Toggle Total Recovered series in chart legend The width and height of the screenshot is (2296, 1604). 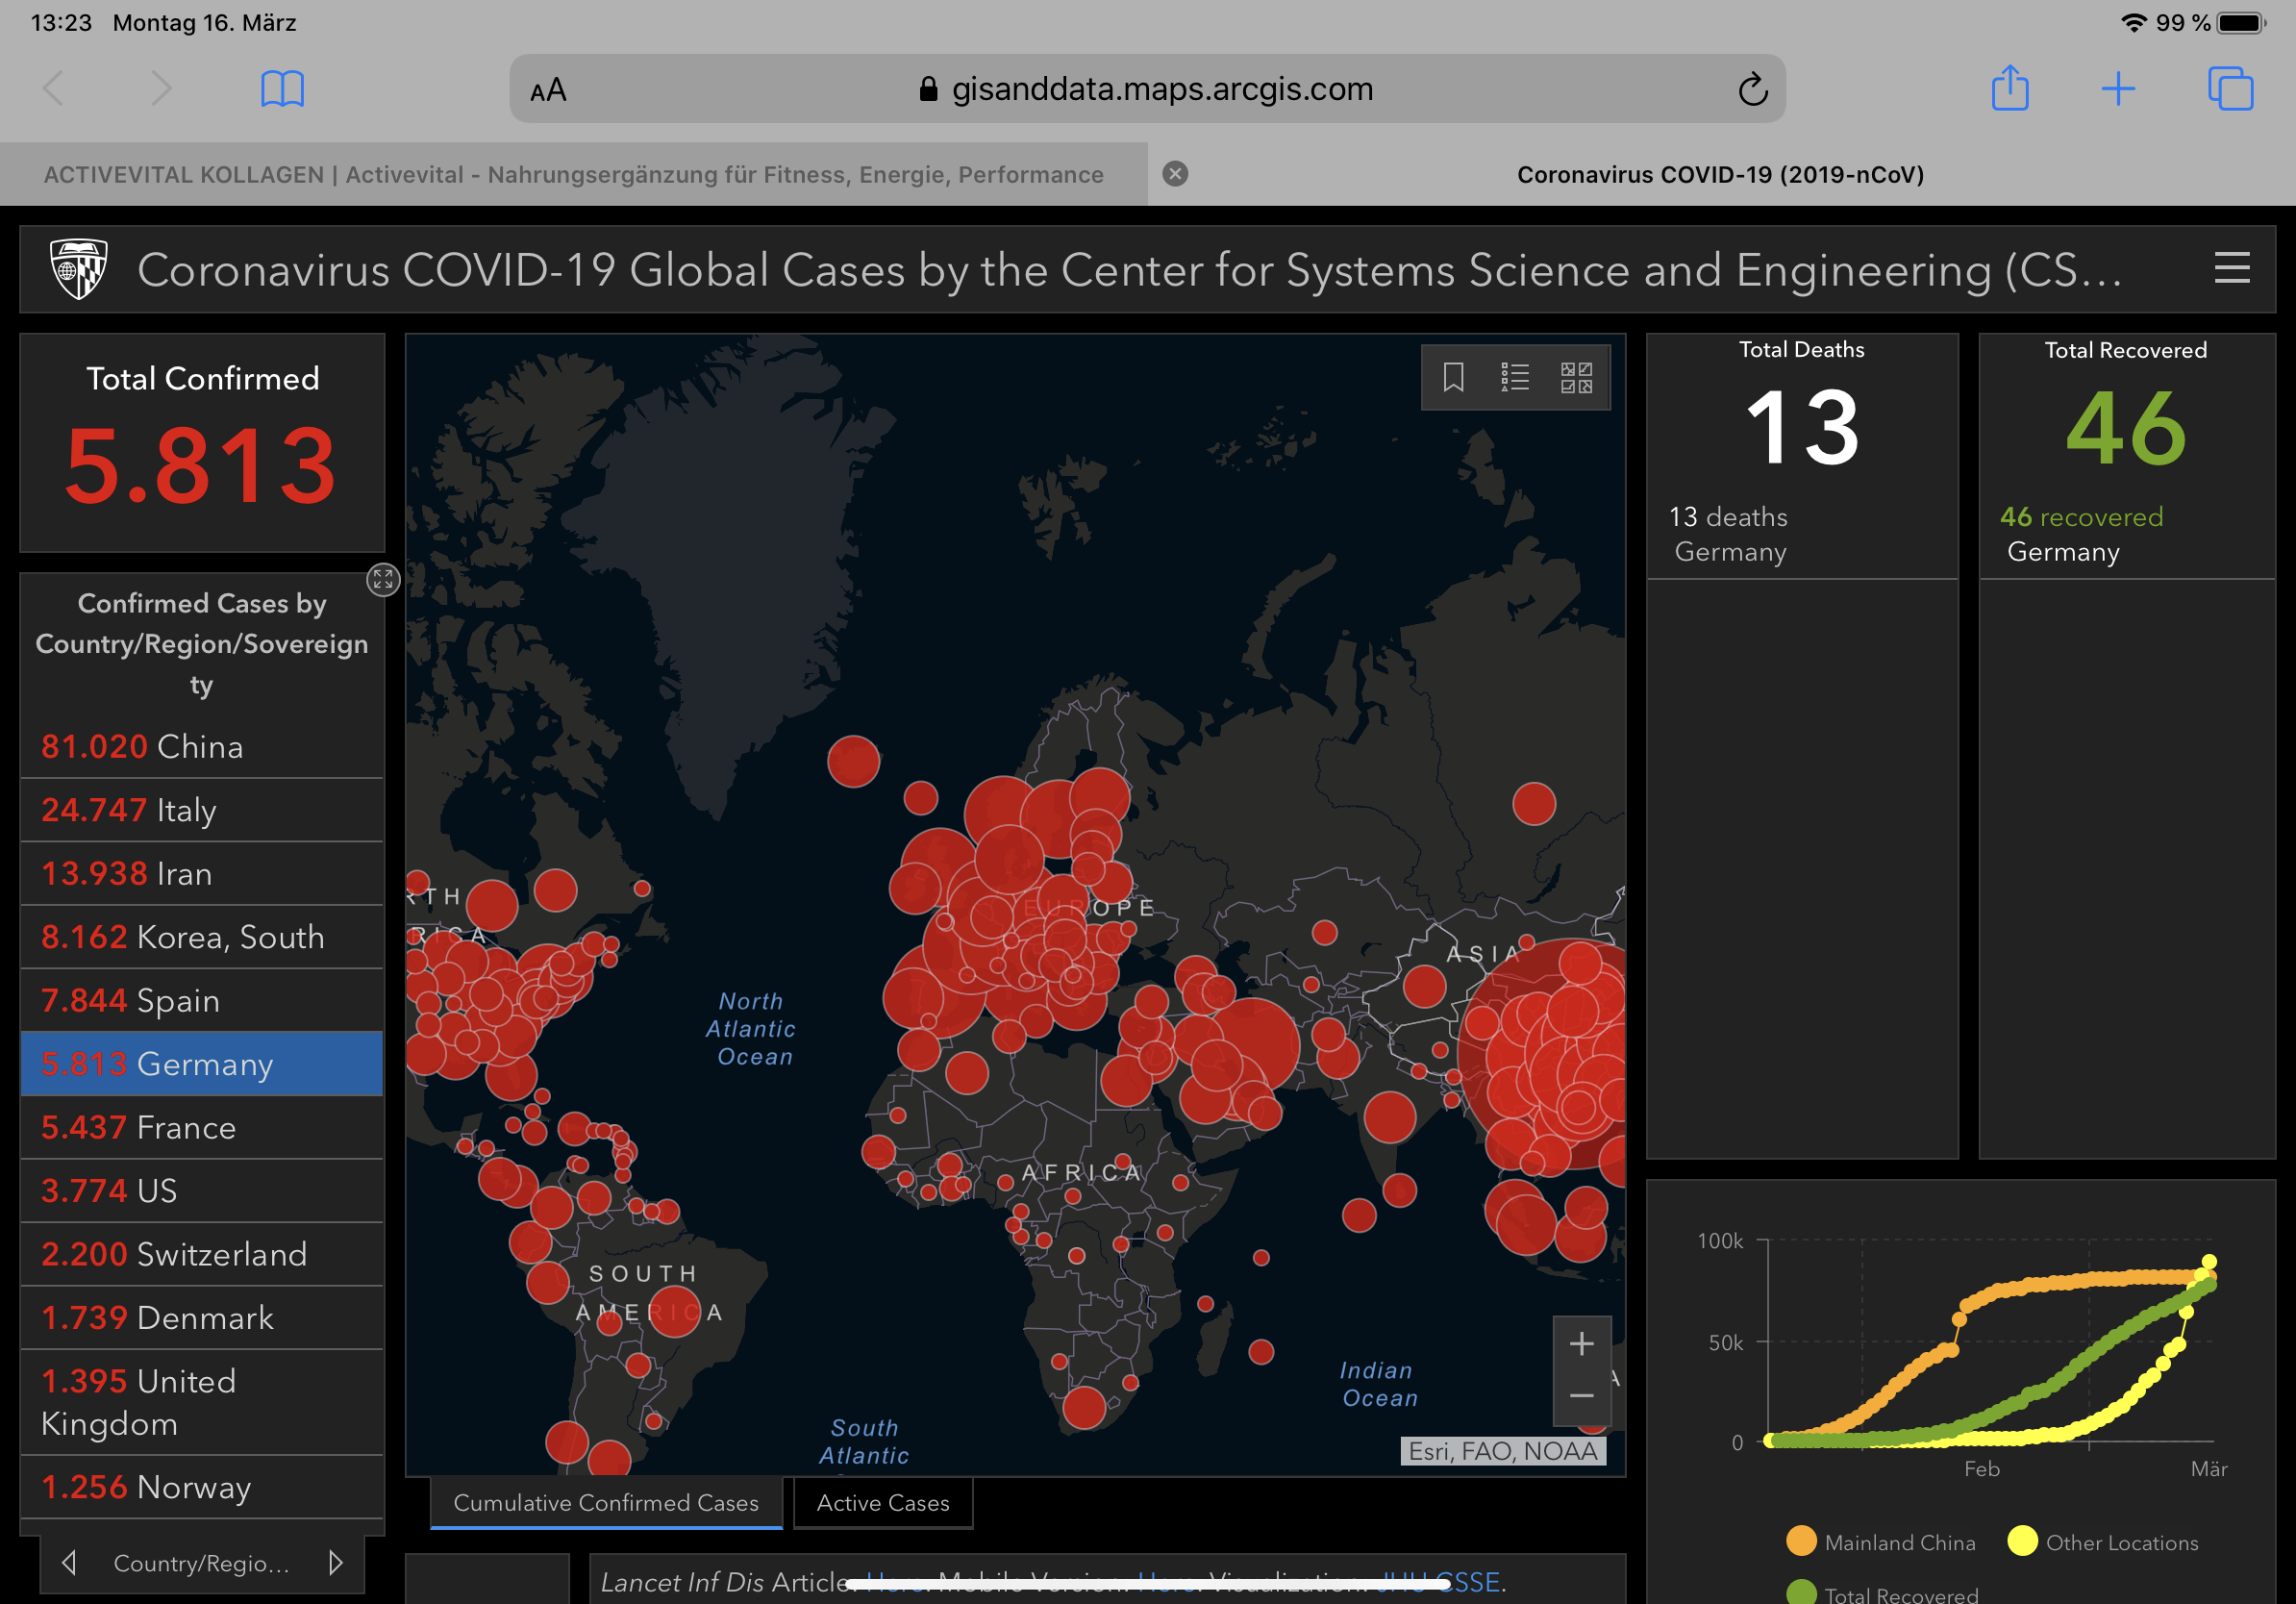tap(1882, 1594)
